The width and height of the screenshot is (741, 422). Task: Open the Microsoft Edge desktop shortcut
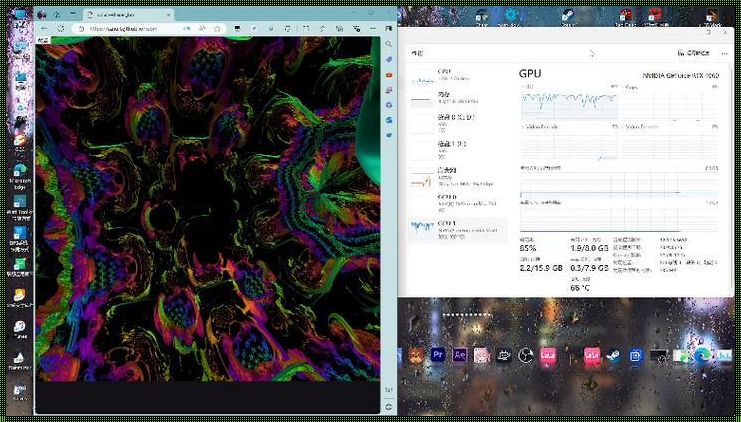click(19, 177)
